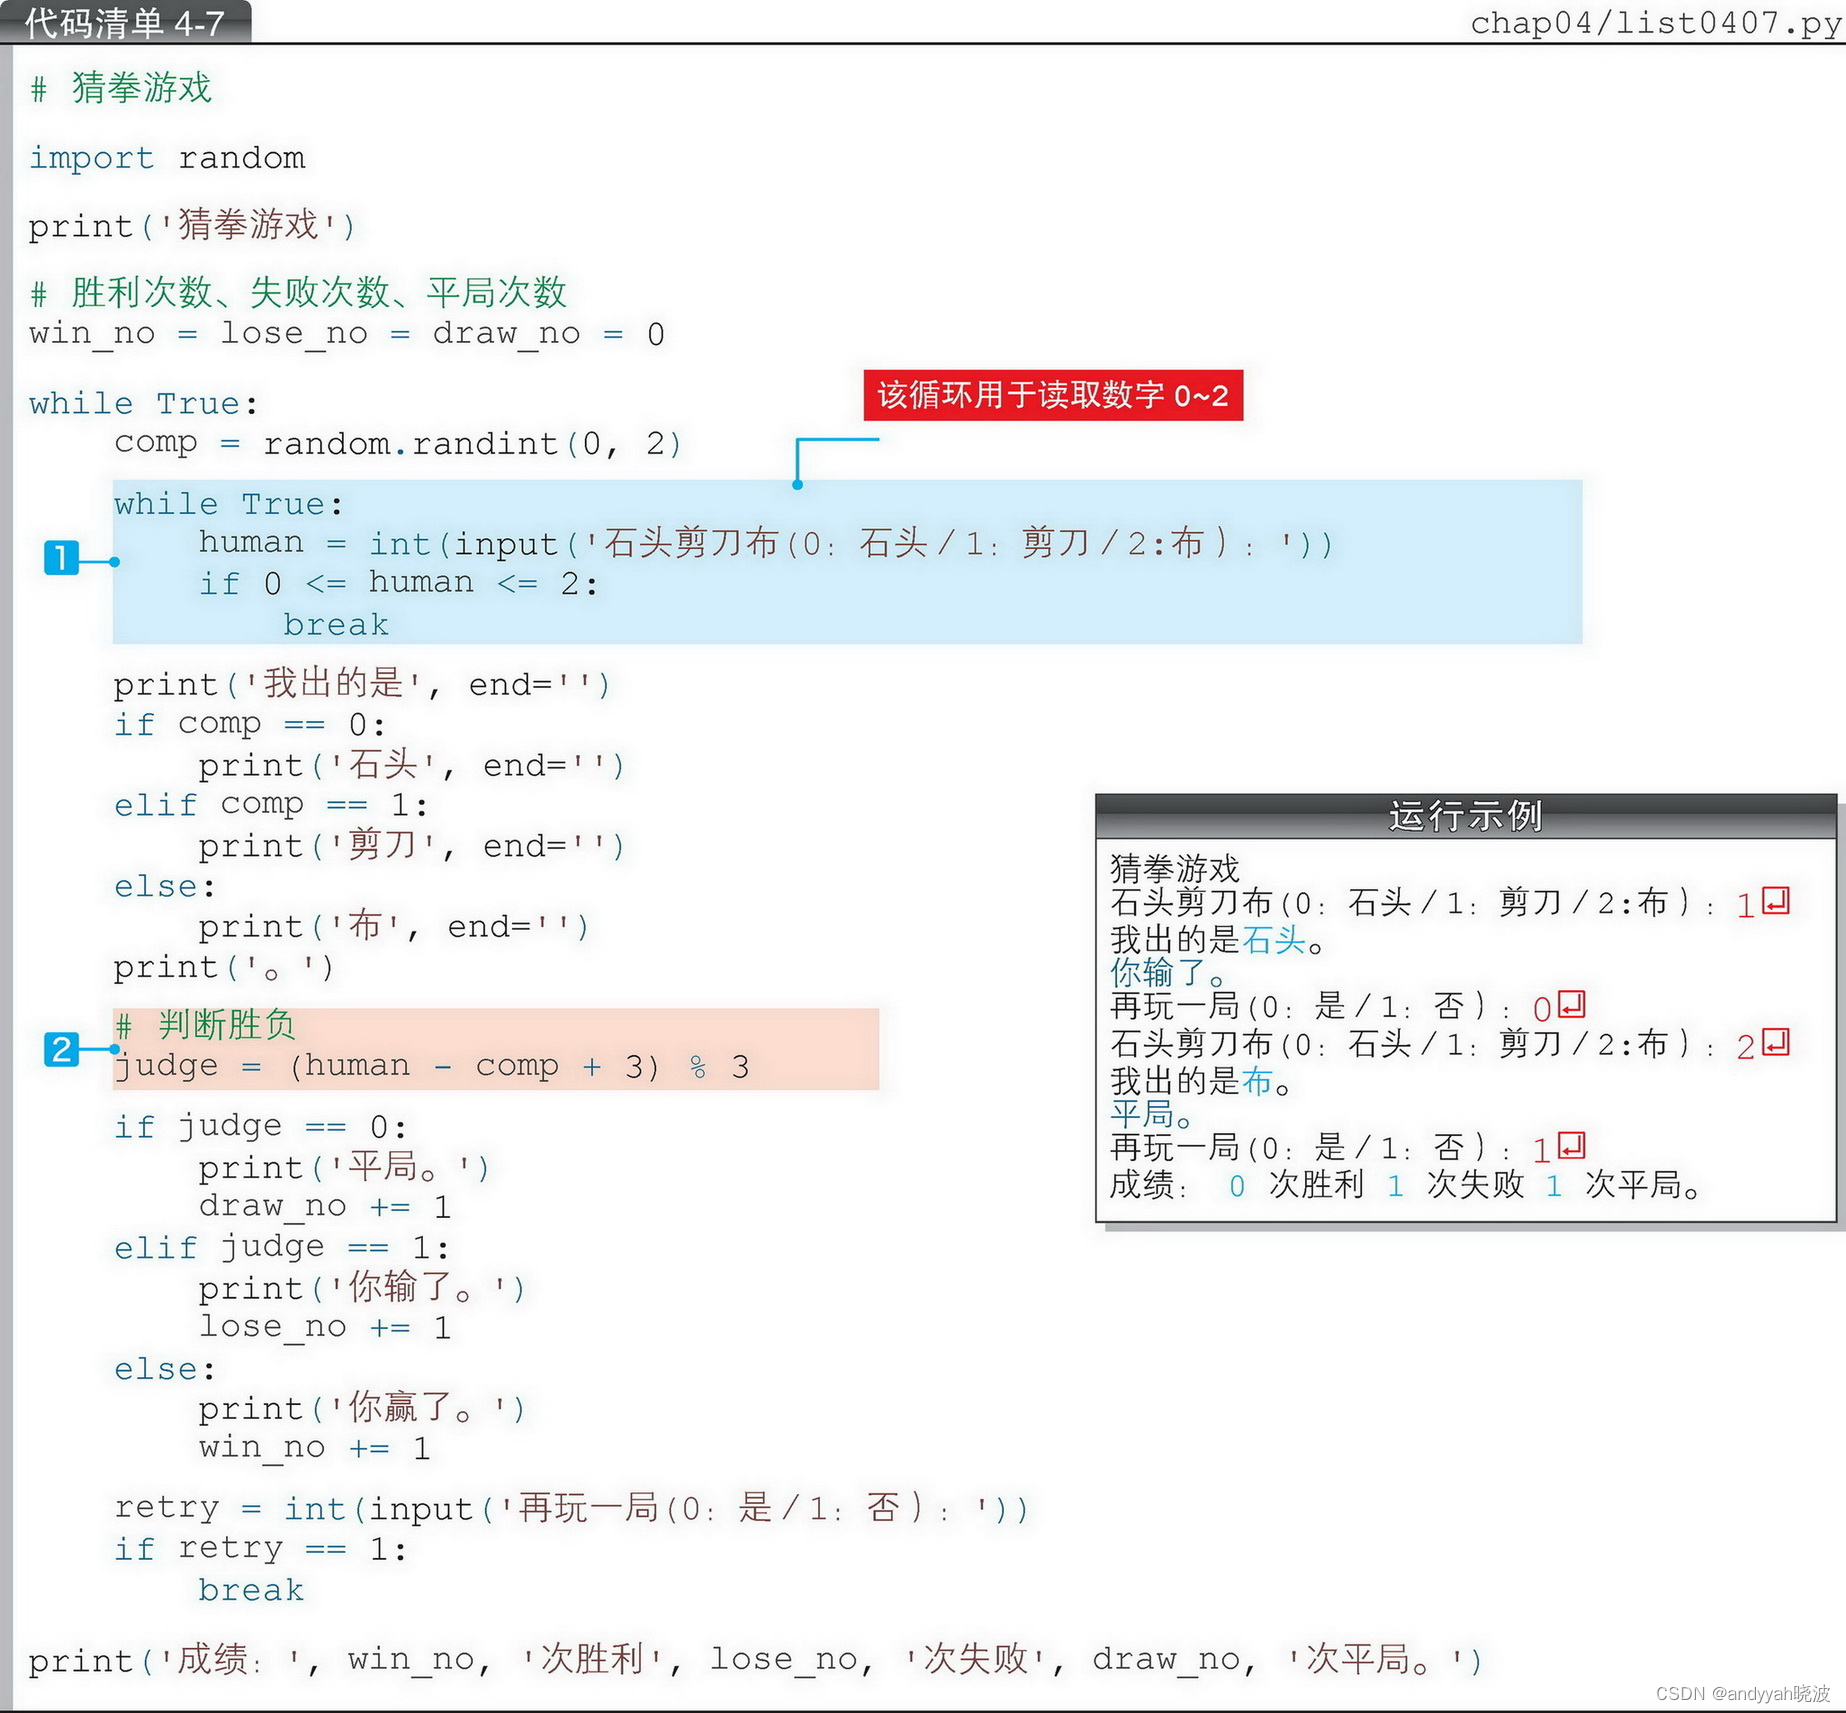Click the red callout '该循环用于读取数字 0~2'
The width and height of the screenshot is (1846, 1713).
point(1053,396)
